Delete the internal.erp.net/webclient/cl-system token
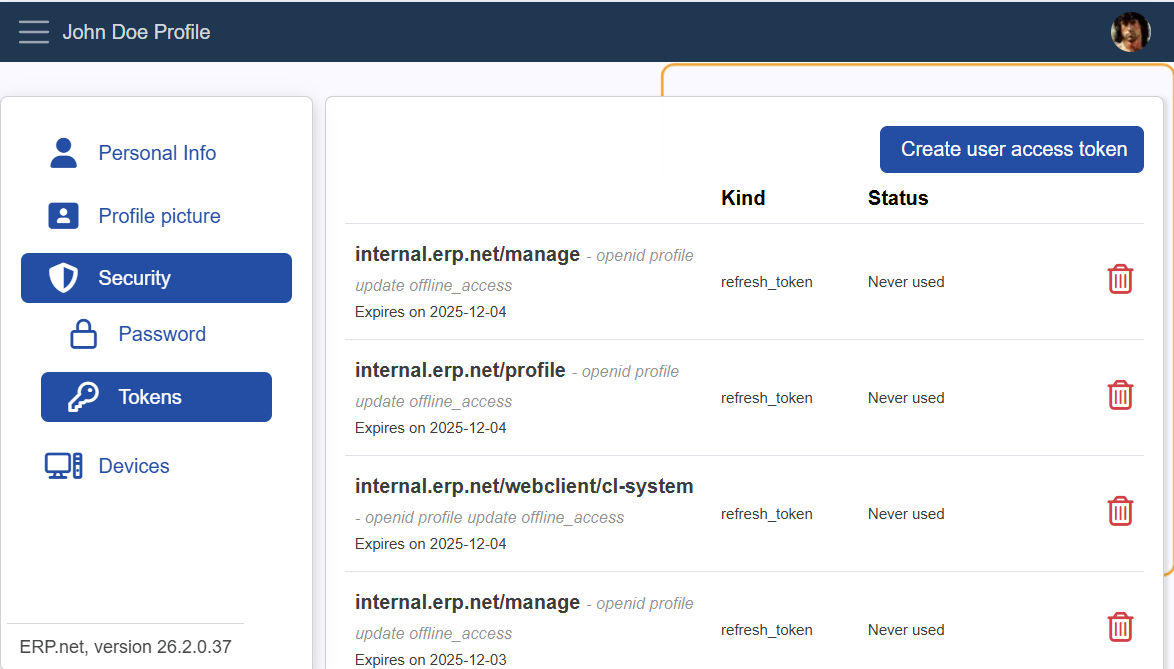This screenshot has width=1174, height=669. [1120, 511]
